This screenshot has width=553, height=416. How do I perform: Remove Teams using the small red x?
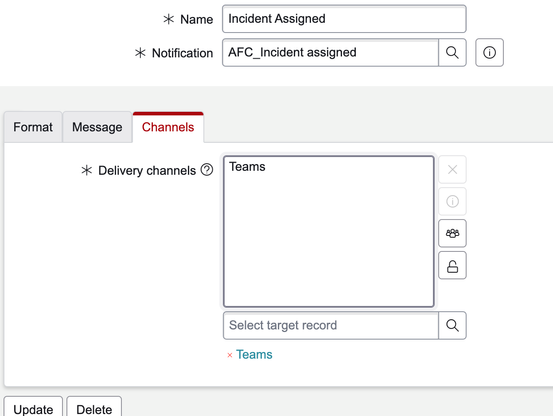coord(230,355)
